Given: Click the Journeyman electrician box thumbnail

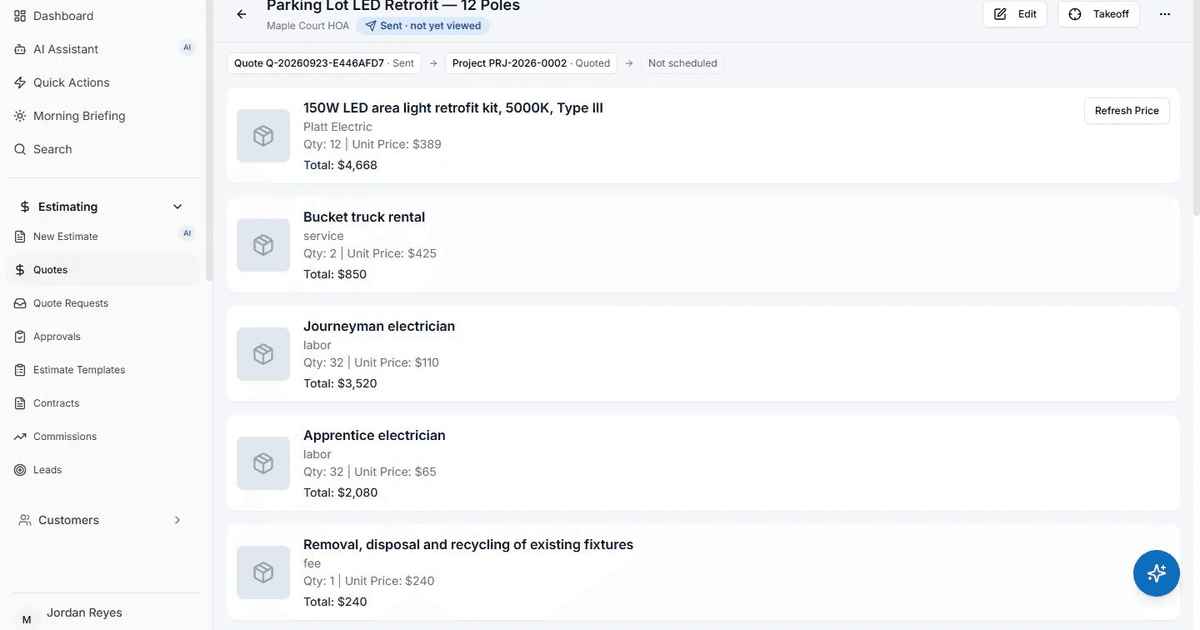Looking at the screenshot, I should point(263,354).
